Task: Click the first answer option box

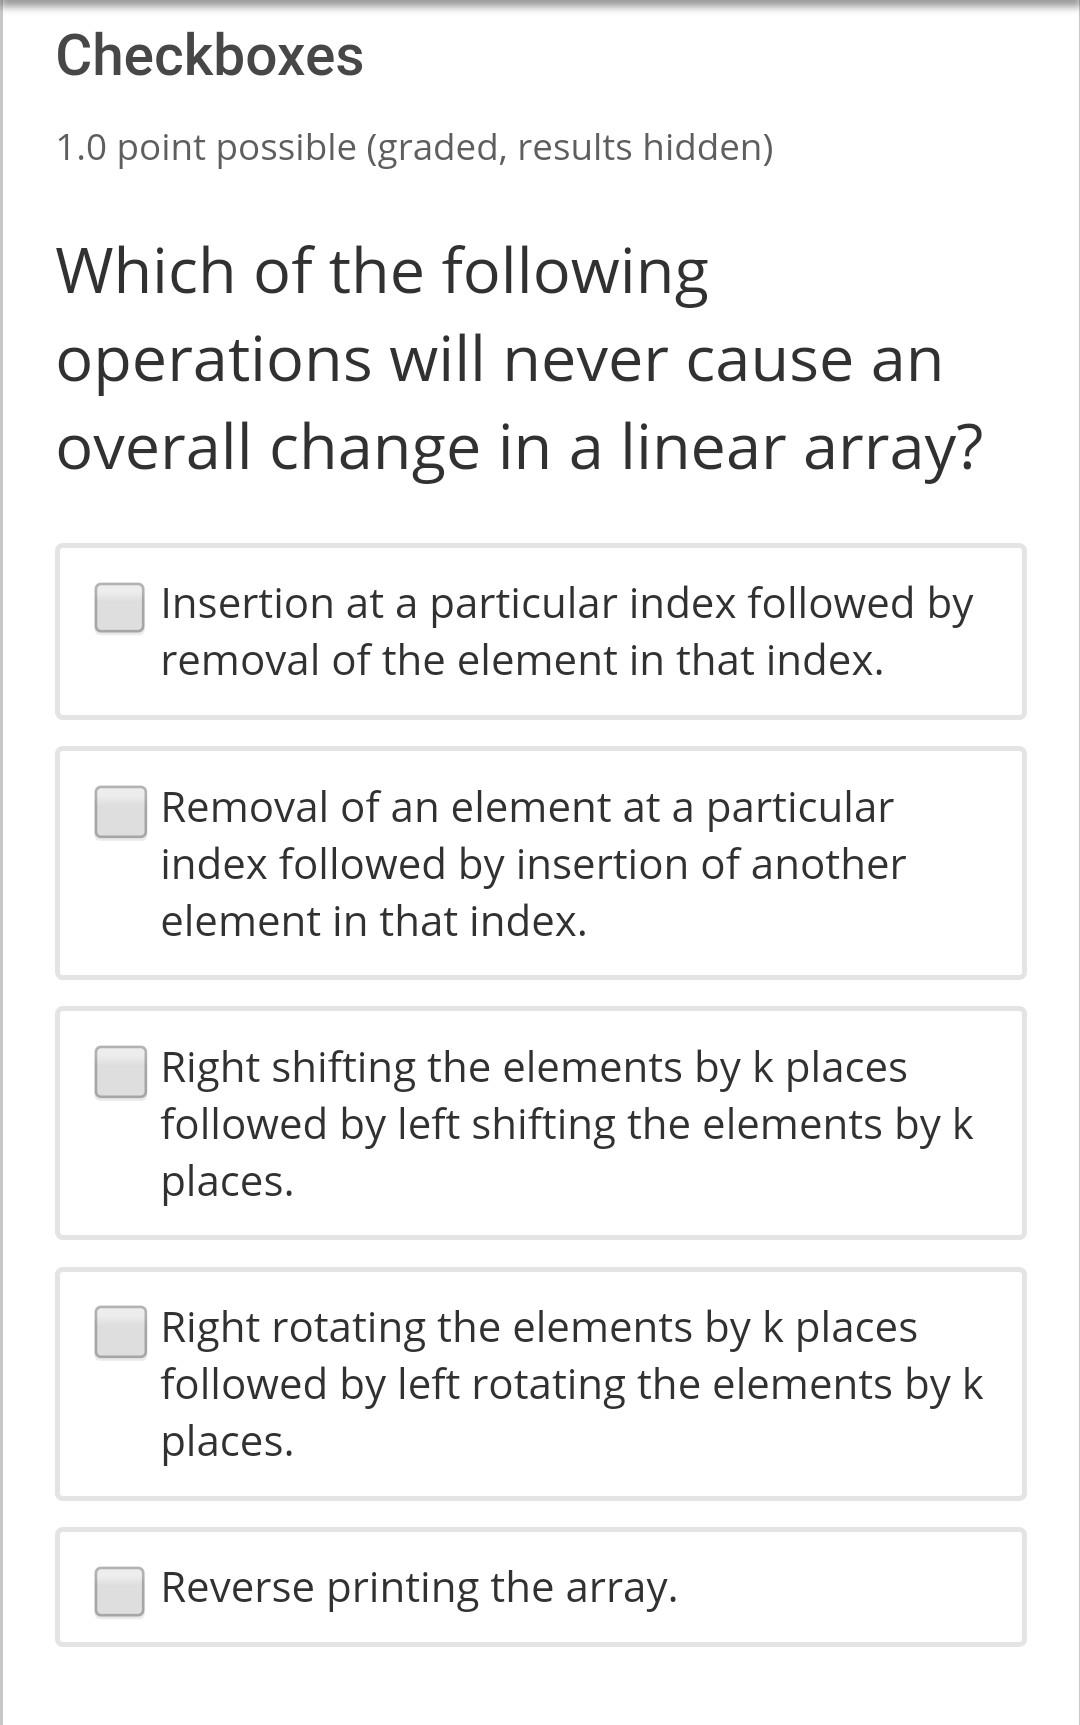Action: click(x=540, y=630)
